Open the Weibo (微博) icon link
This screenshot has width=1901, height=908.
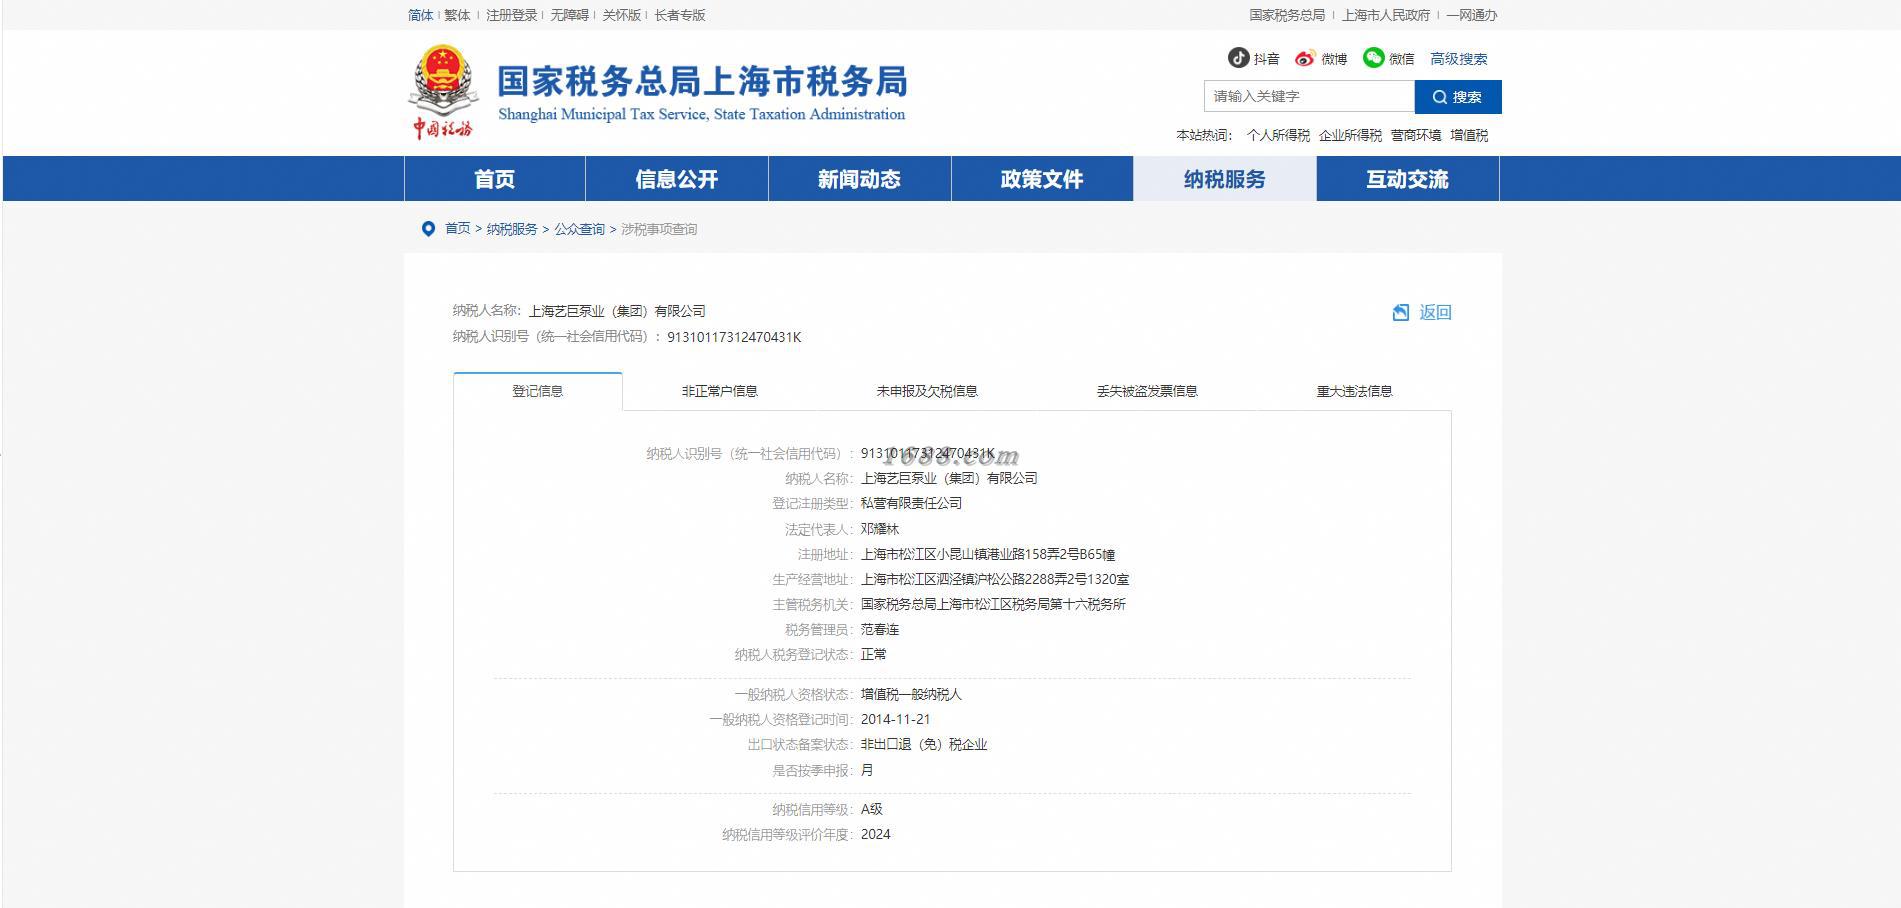point(1305,58)
